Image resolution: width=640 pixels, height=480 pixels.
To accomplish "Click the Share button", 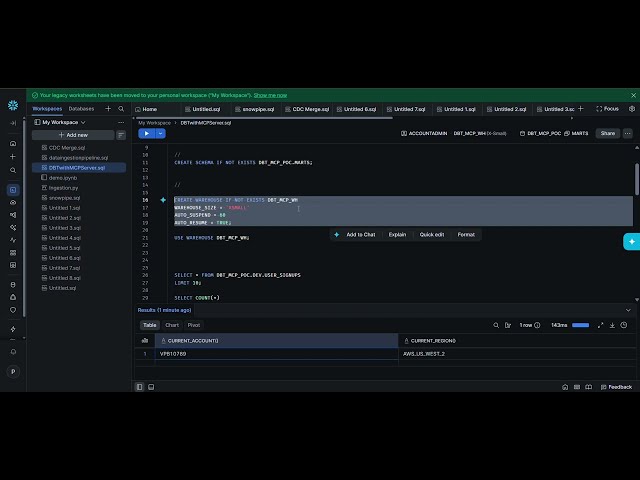I will [608, 133].
